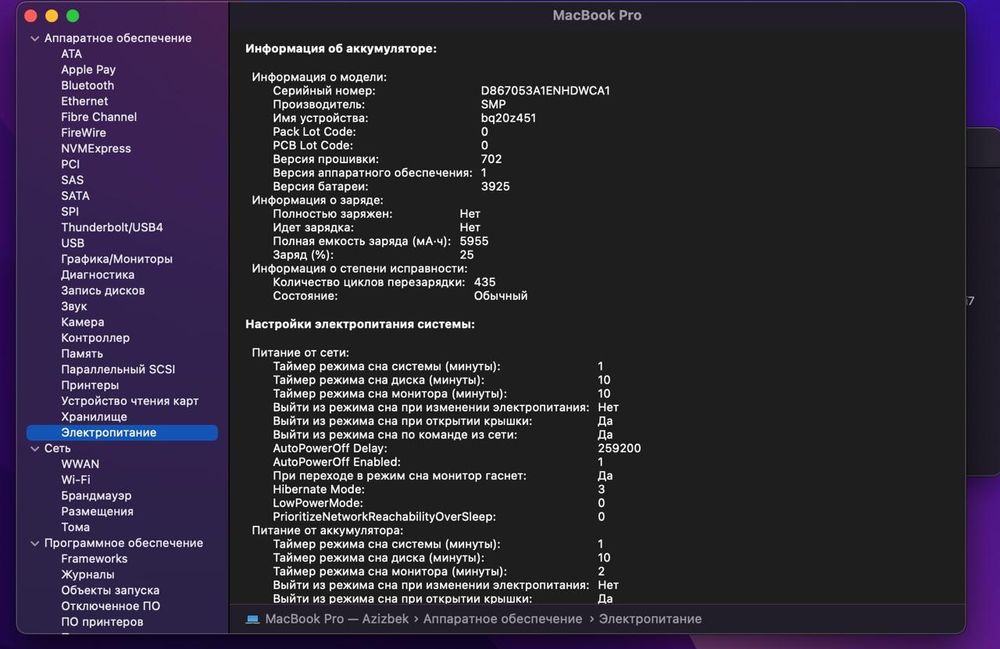Select Устройство чтения карт

click(x=129, y=401)
